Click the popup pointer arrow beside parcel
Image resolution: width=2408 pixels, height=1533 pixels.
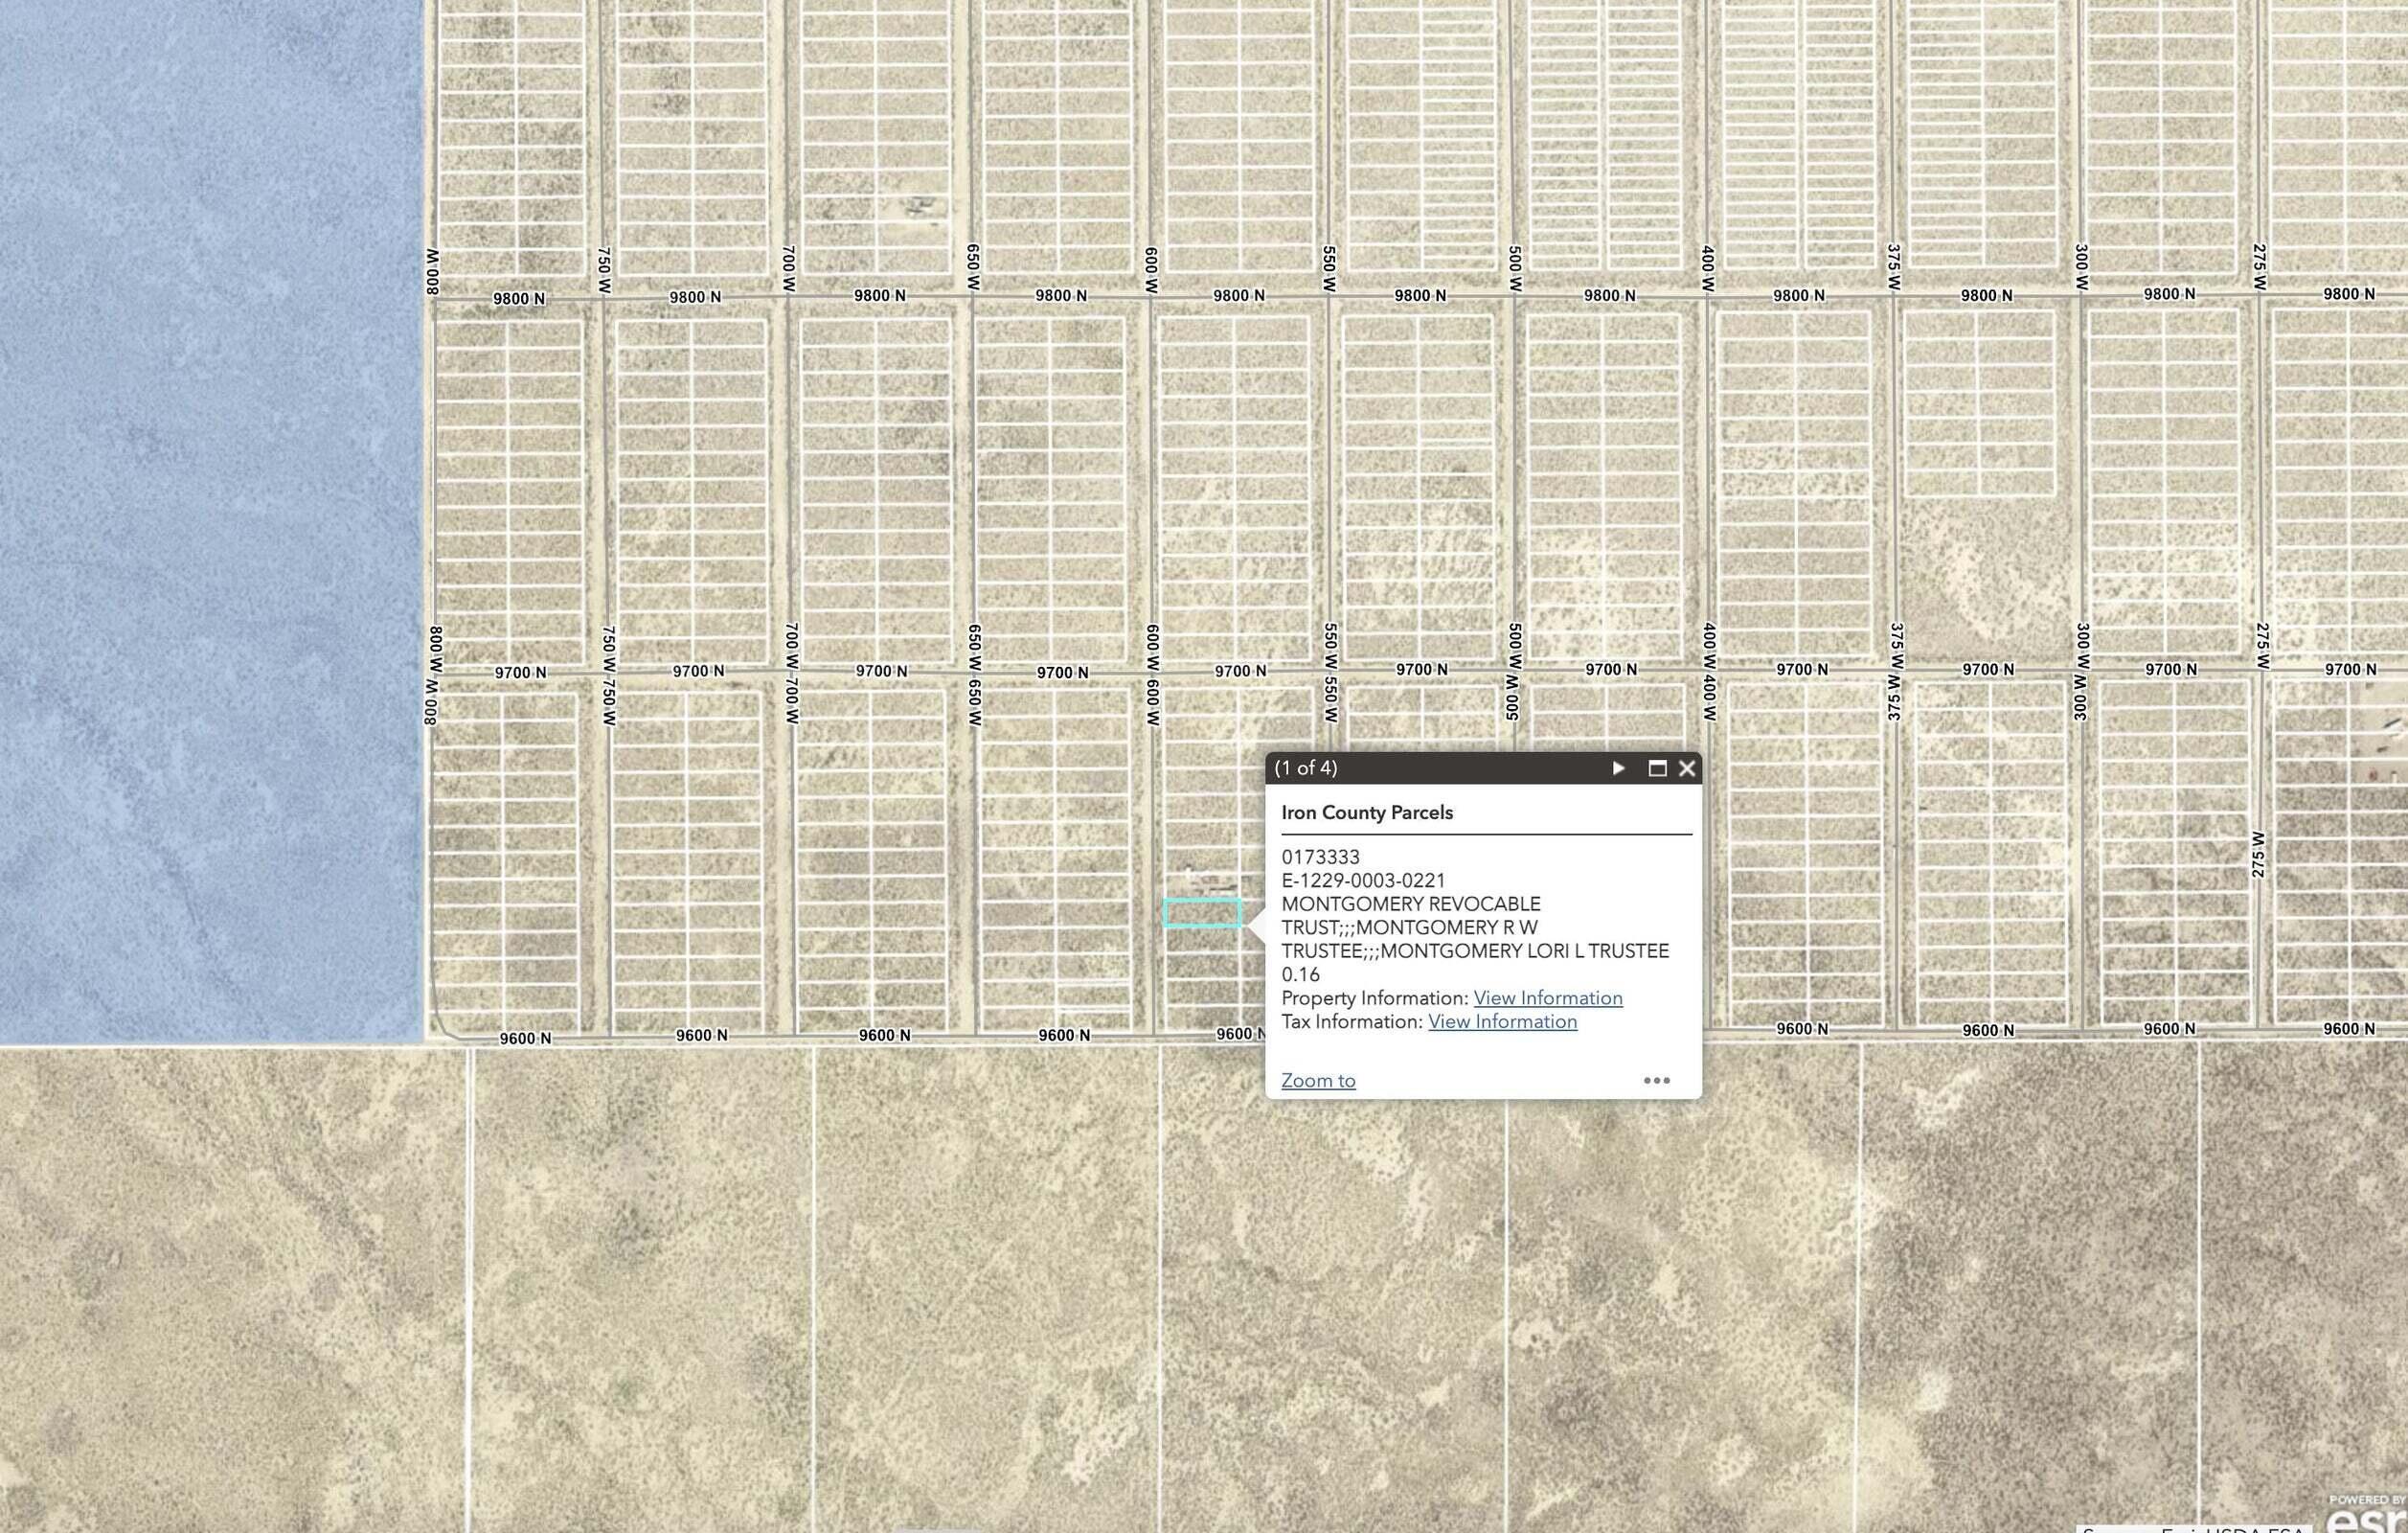1257,925
